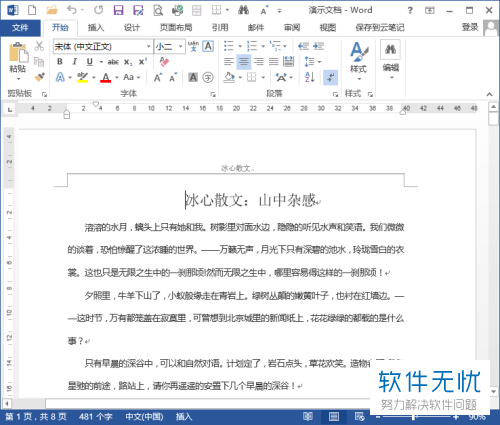500x425 pixels.
Task: Expand bullet list style dropdown
Action: (x=240, y=46)
